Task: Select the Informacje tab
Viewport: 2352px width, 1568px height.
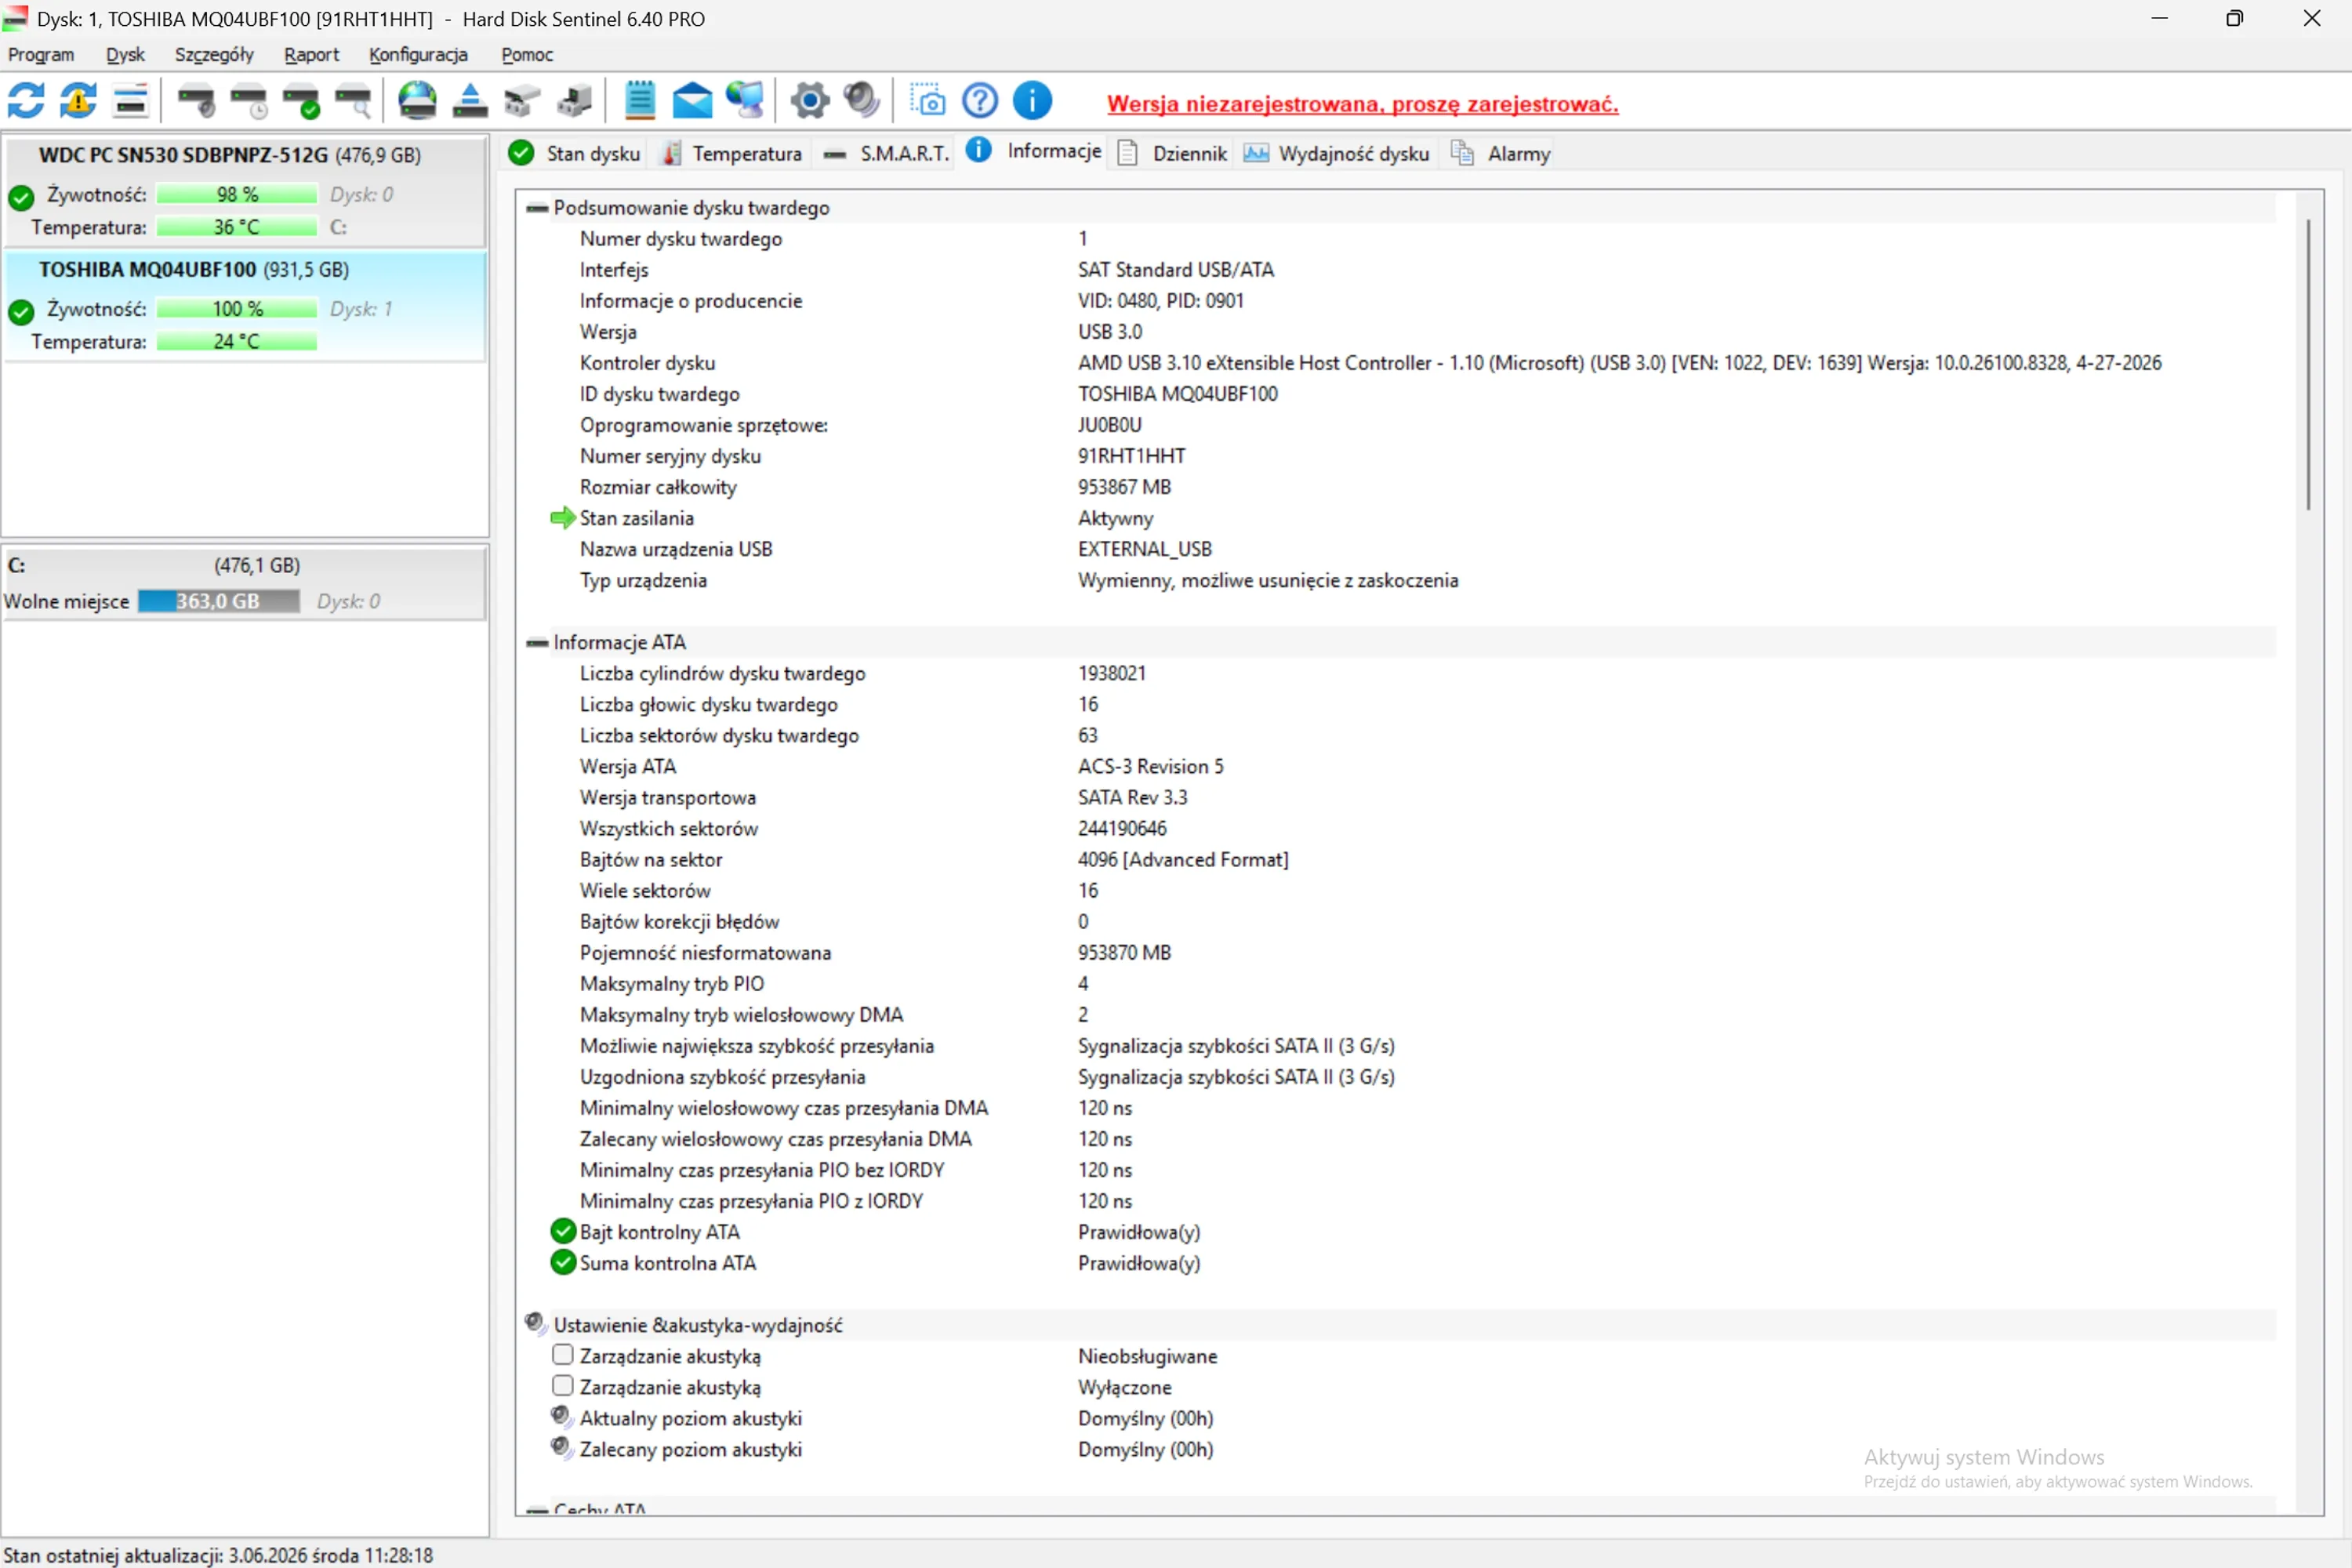Action: point(1034,151)
